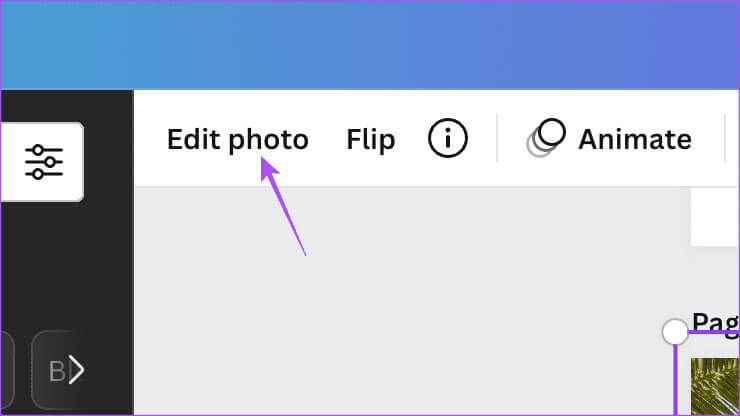This screenshot has height=416, width=740.
Task: Click Edit photo in the toolbar
Action: (x=237, y=139)
